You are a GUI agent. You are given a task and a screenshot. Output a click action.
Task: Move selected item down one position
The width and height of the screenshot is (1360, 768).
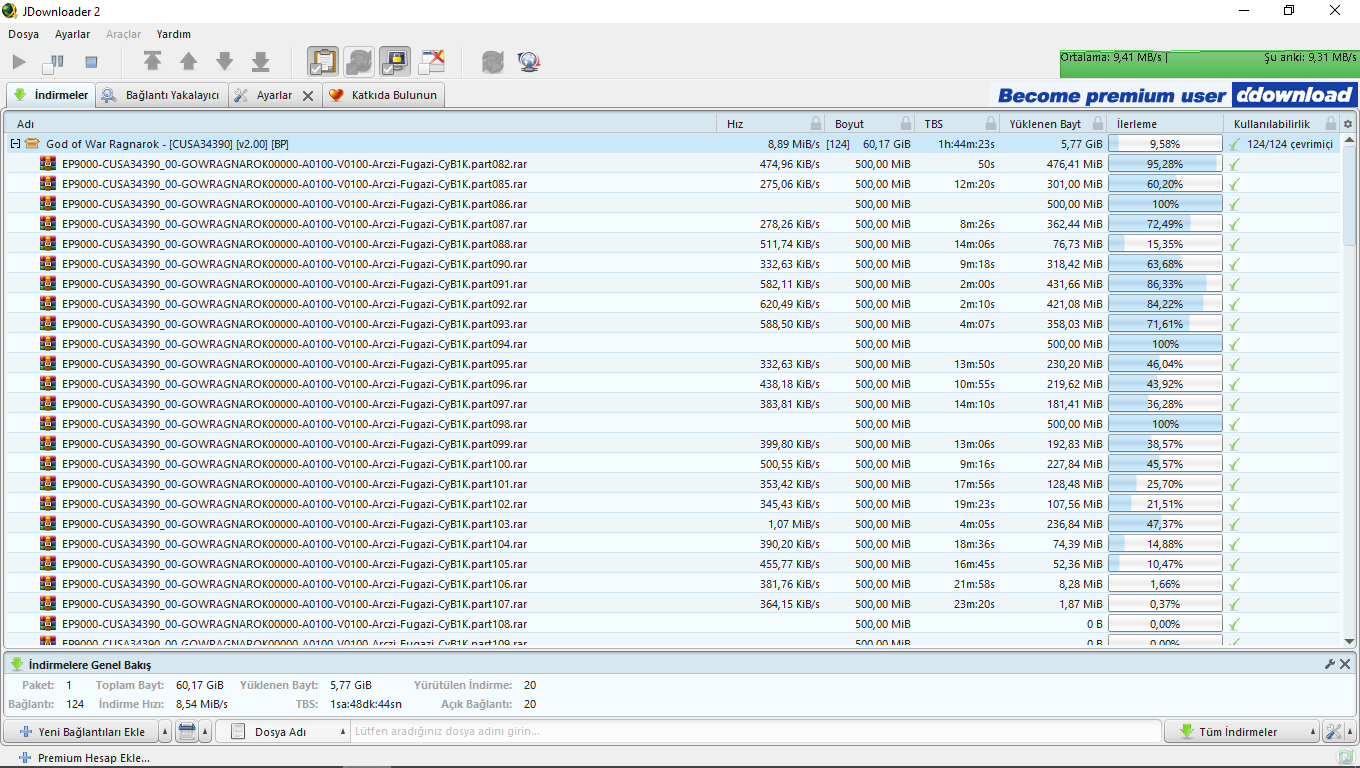(224, 62)
